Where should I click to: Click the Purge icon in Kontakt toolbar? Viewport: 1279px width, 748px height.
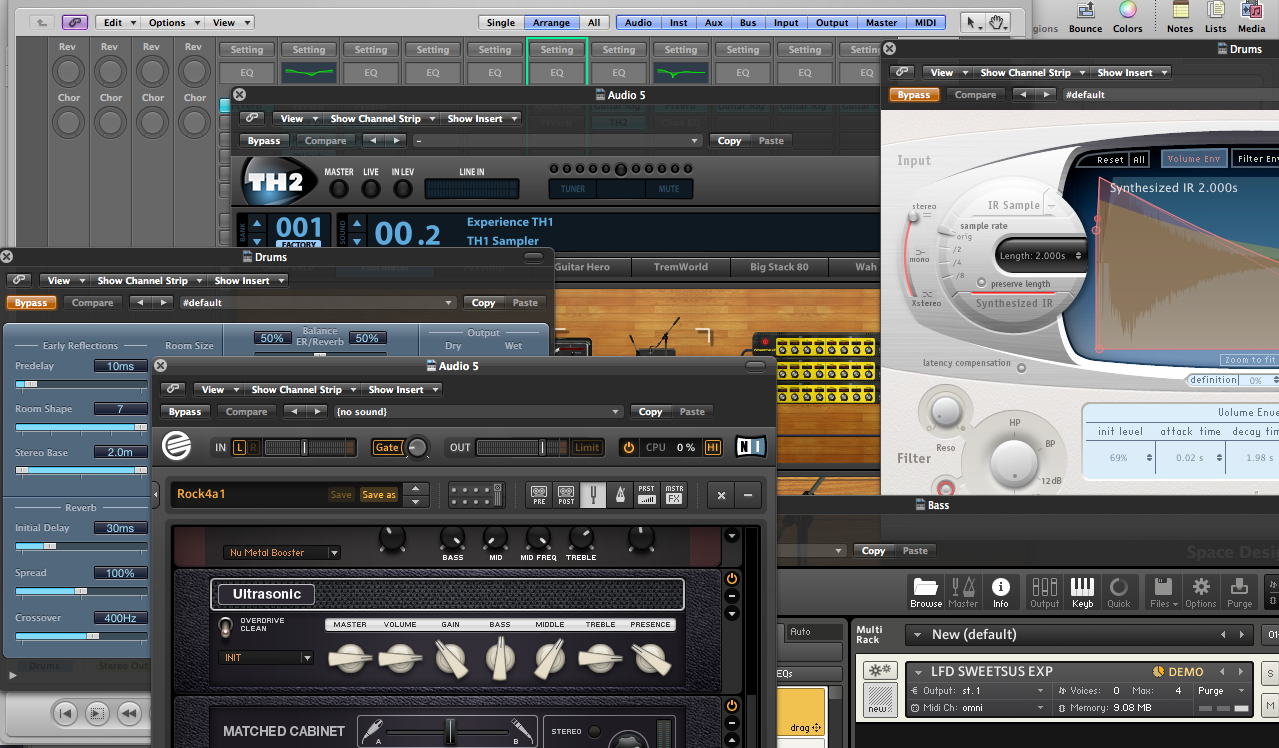coord(1239,591)
